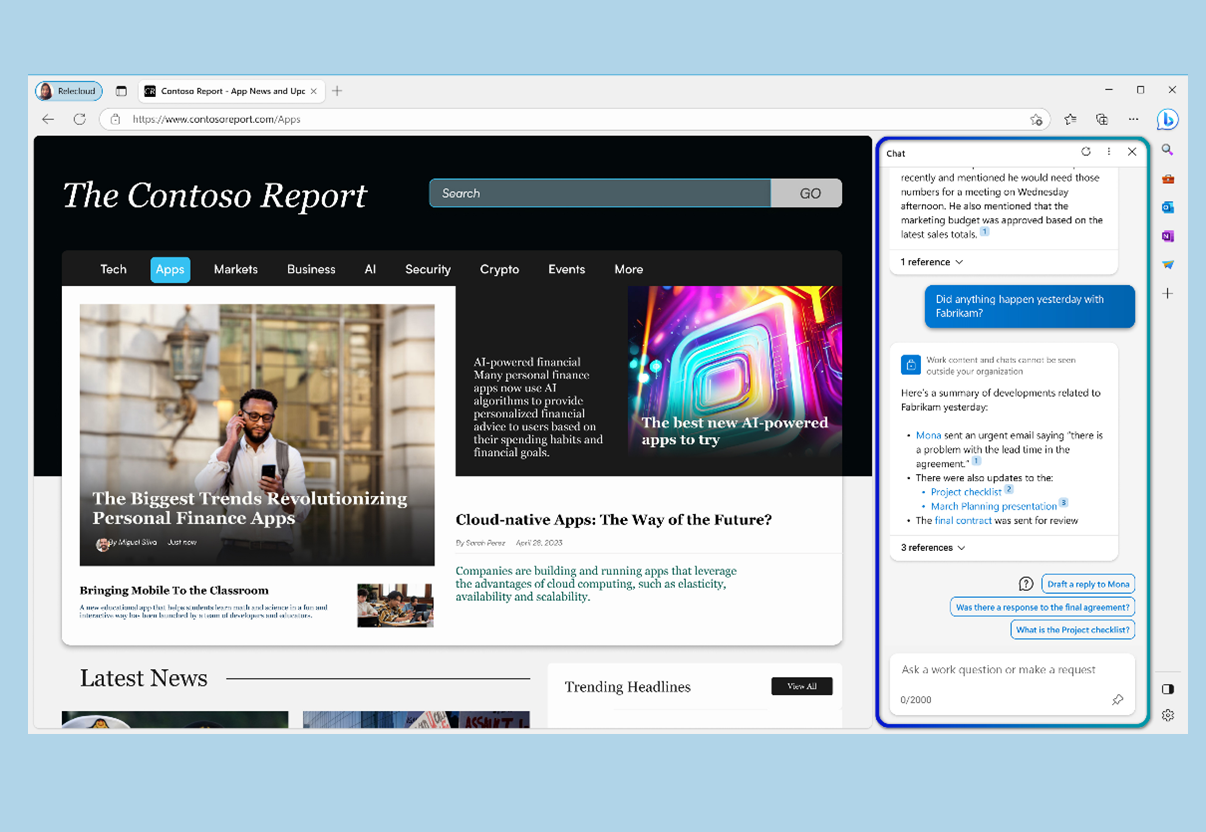Screen dimensions: 1206x832
Task: Click the View All headlines button
Action: pyautogui.click(x=802, y=686)
